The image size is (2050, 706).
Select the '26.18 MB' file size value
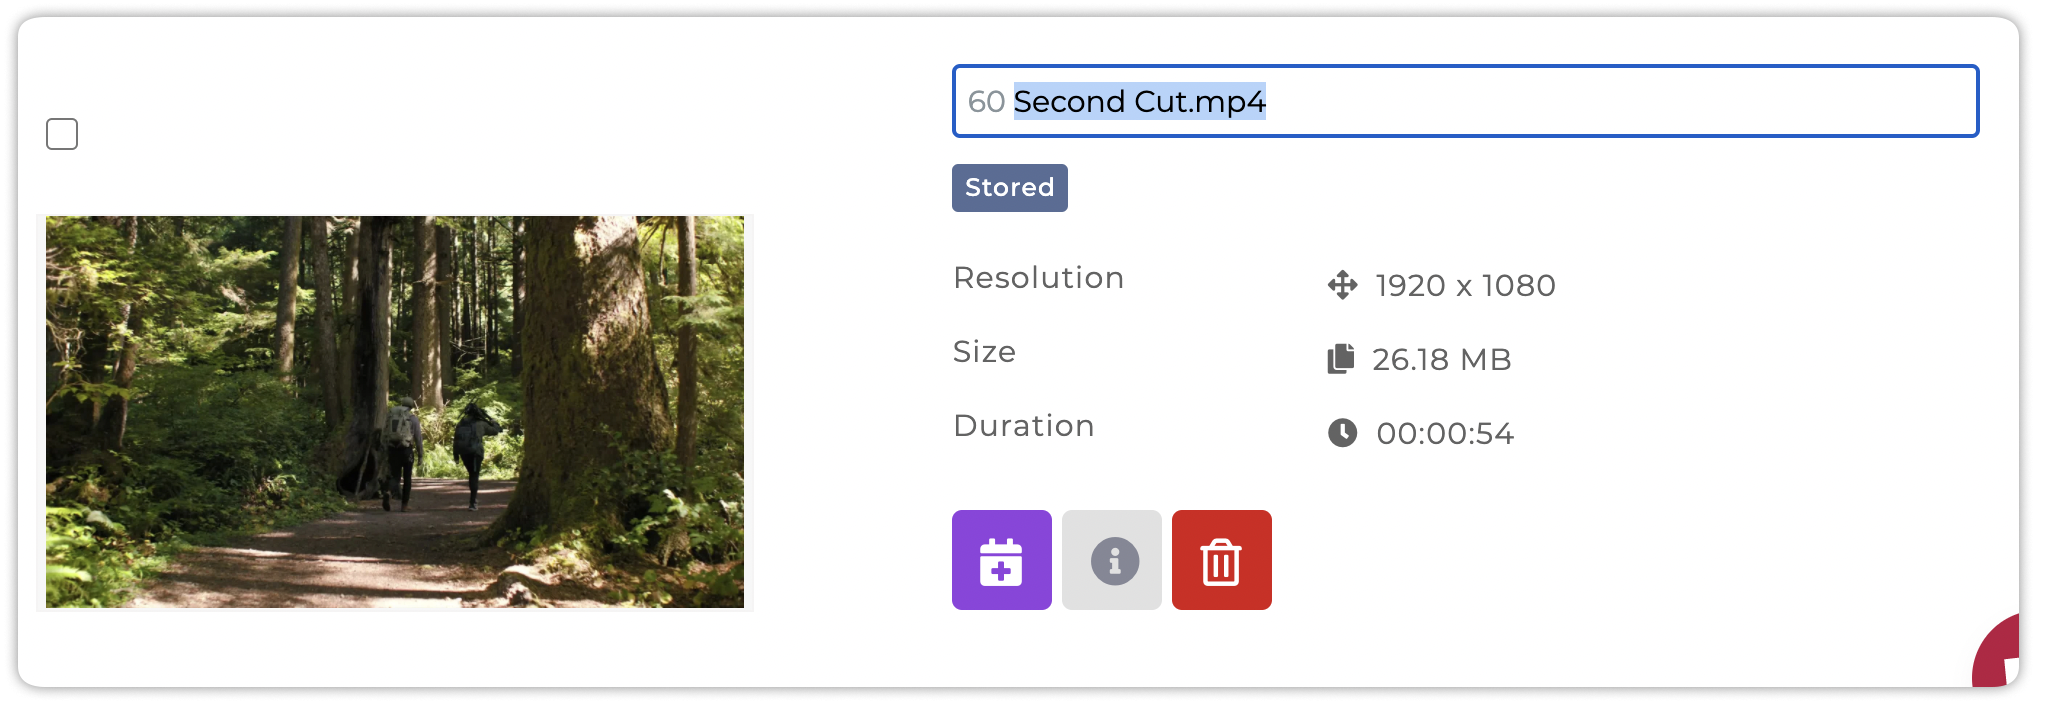[1442, 360]
